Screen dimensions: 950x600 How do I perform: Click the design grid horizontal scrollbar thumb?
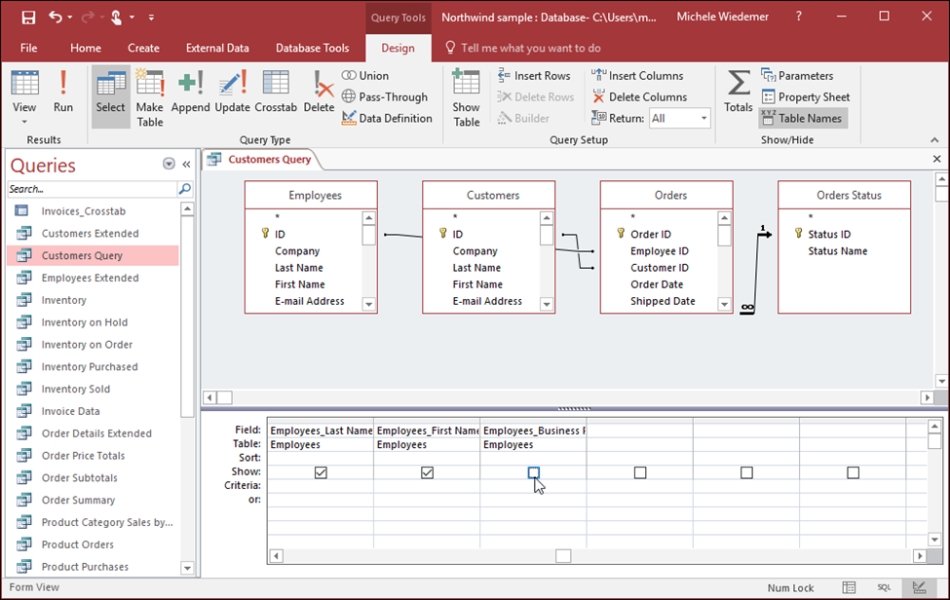[563, 556]
